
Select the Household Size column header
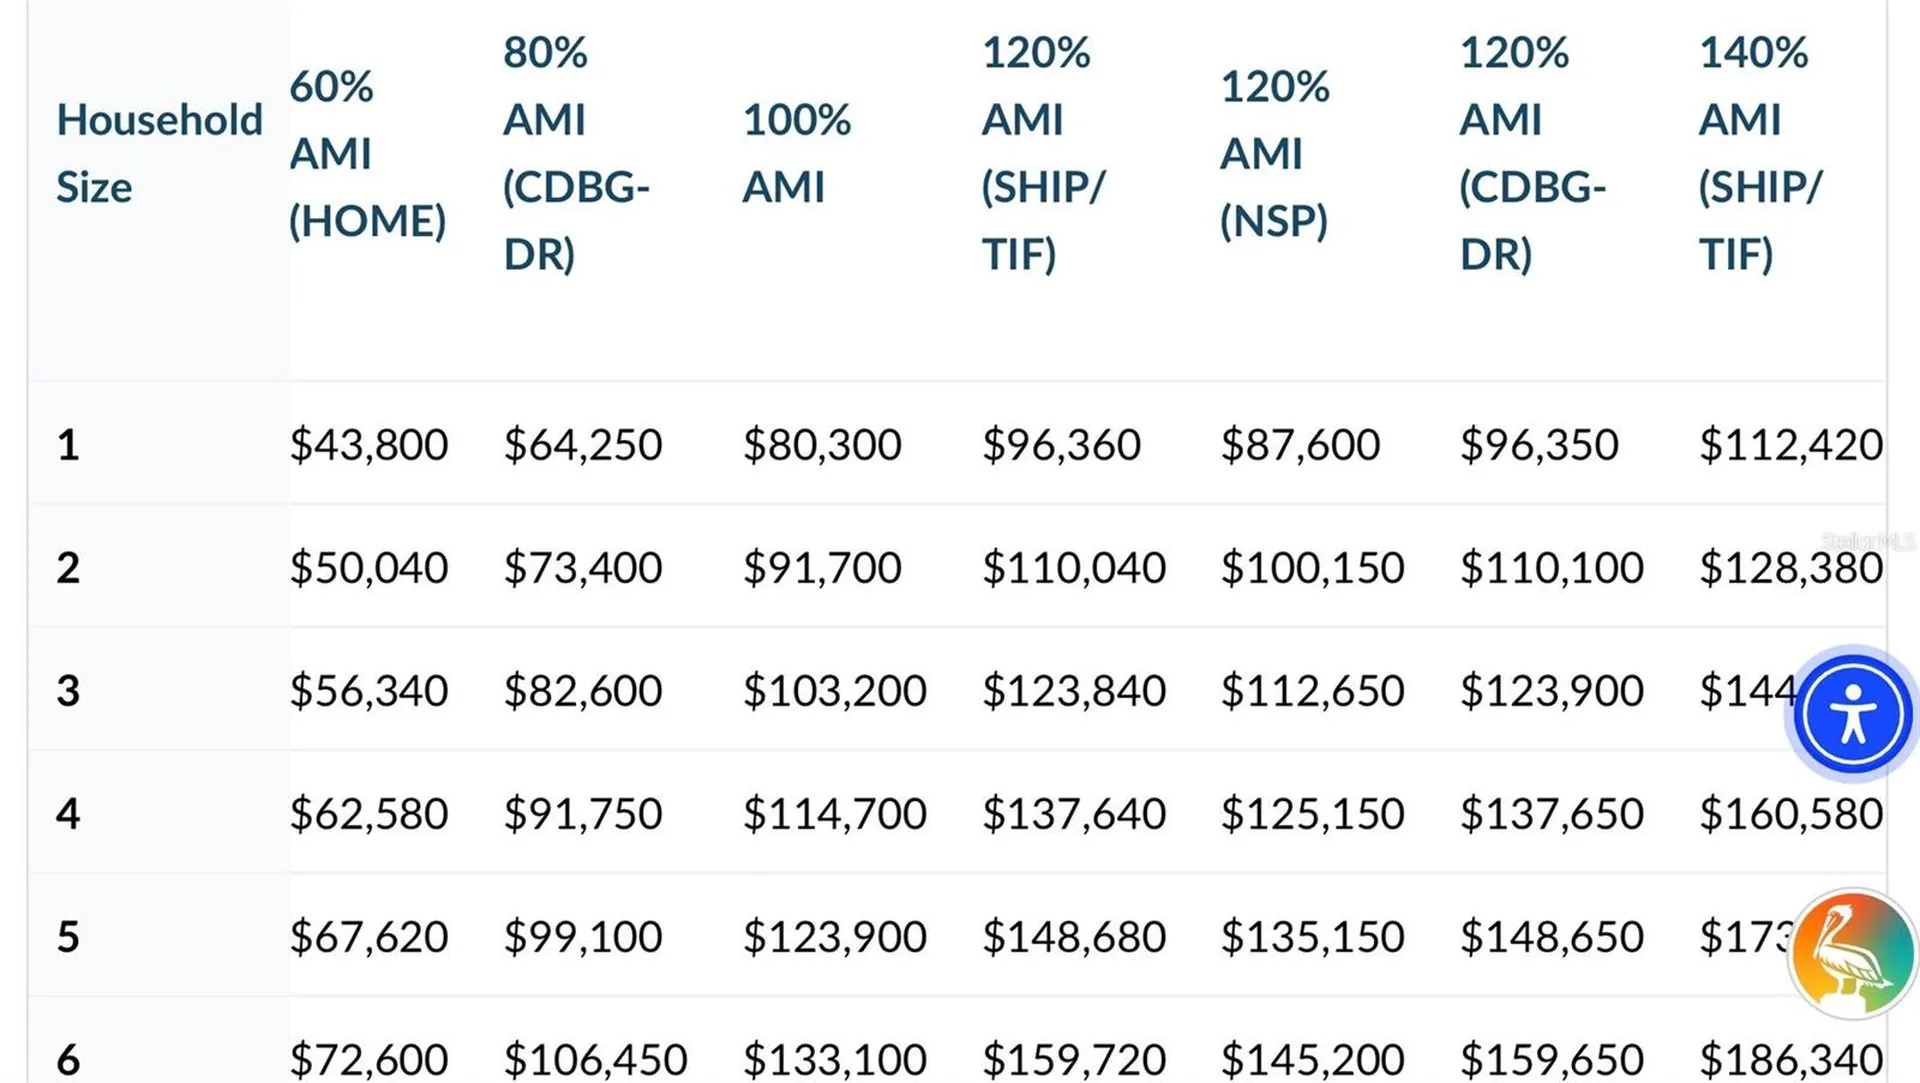coord(159,153)
